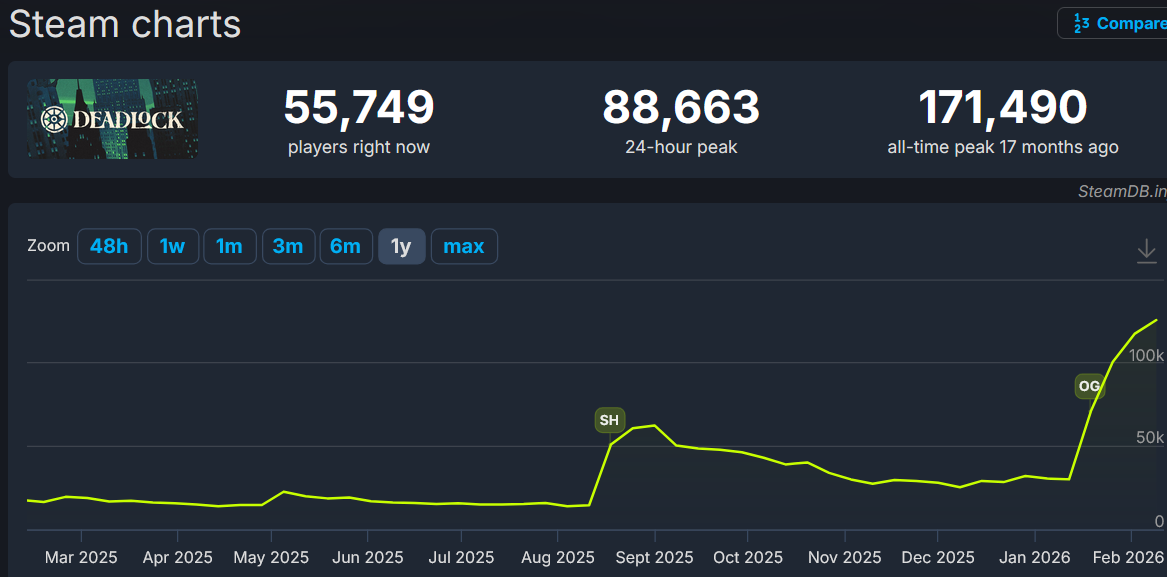The height and width of the screenshot is (577, 1167).
Task: Choose the 1y zoom option
Action: [402, 246]
